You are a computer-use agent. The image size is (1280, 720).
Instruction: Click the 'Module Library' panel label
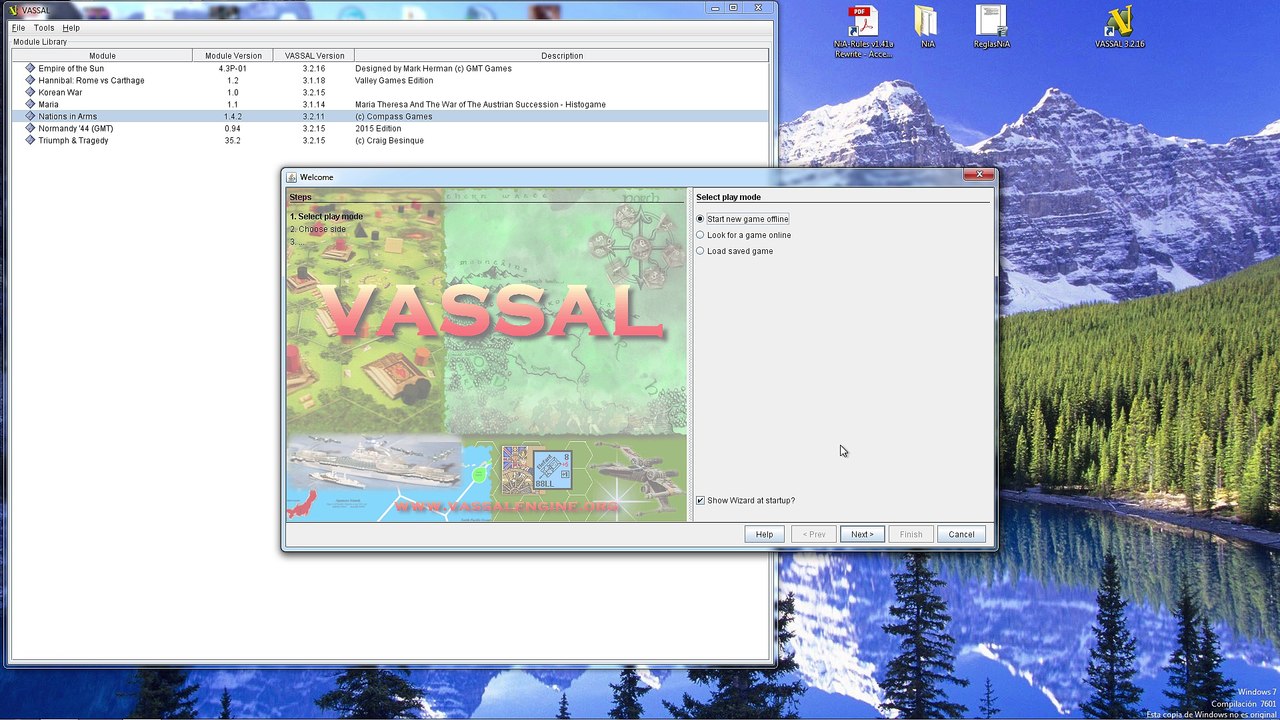[40, 42]
